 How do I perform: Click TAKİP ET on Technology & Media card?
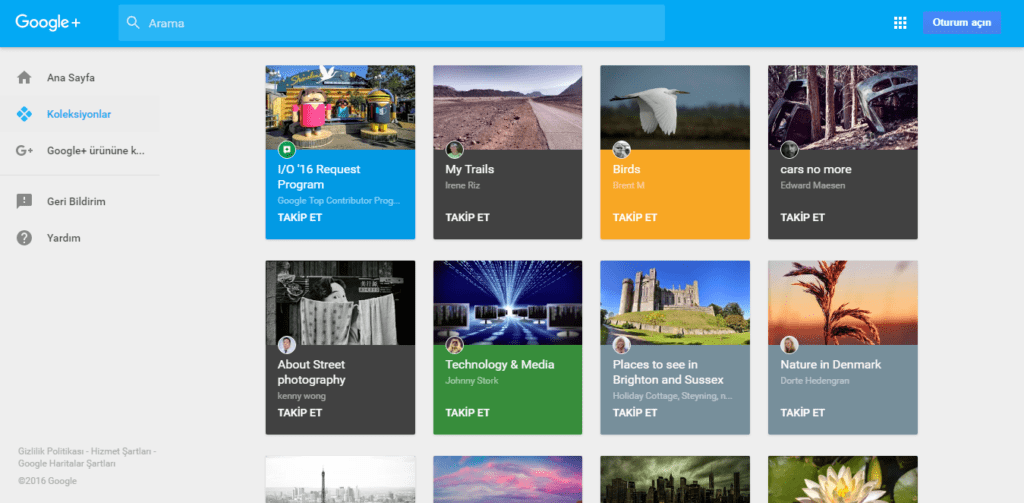[x=468, y=413]
